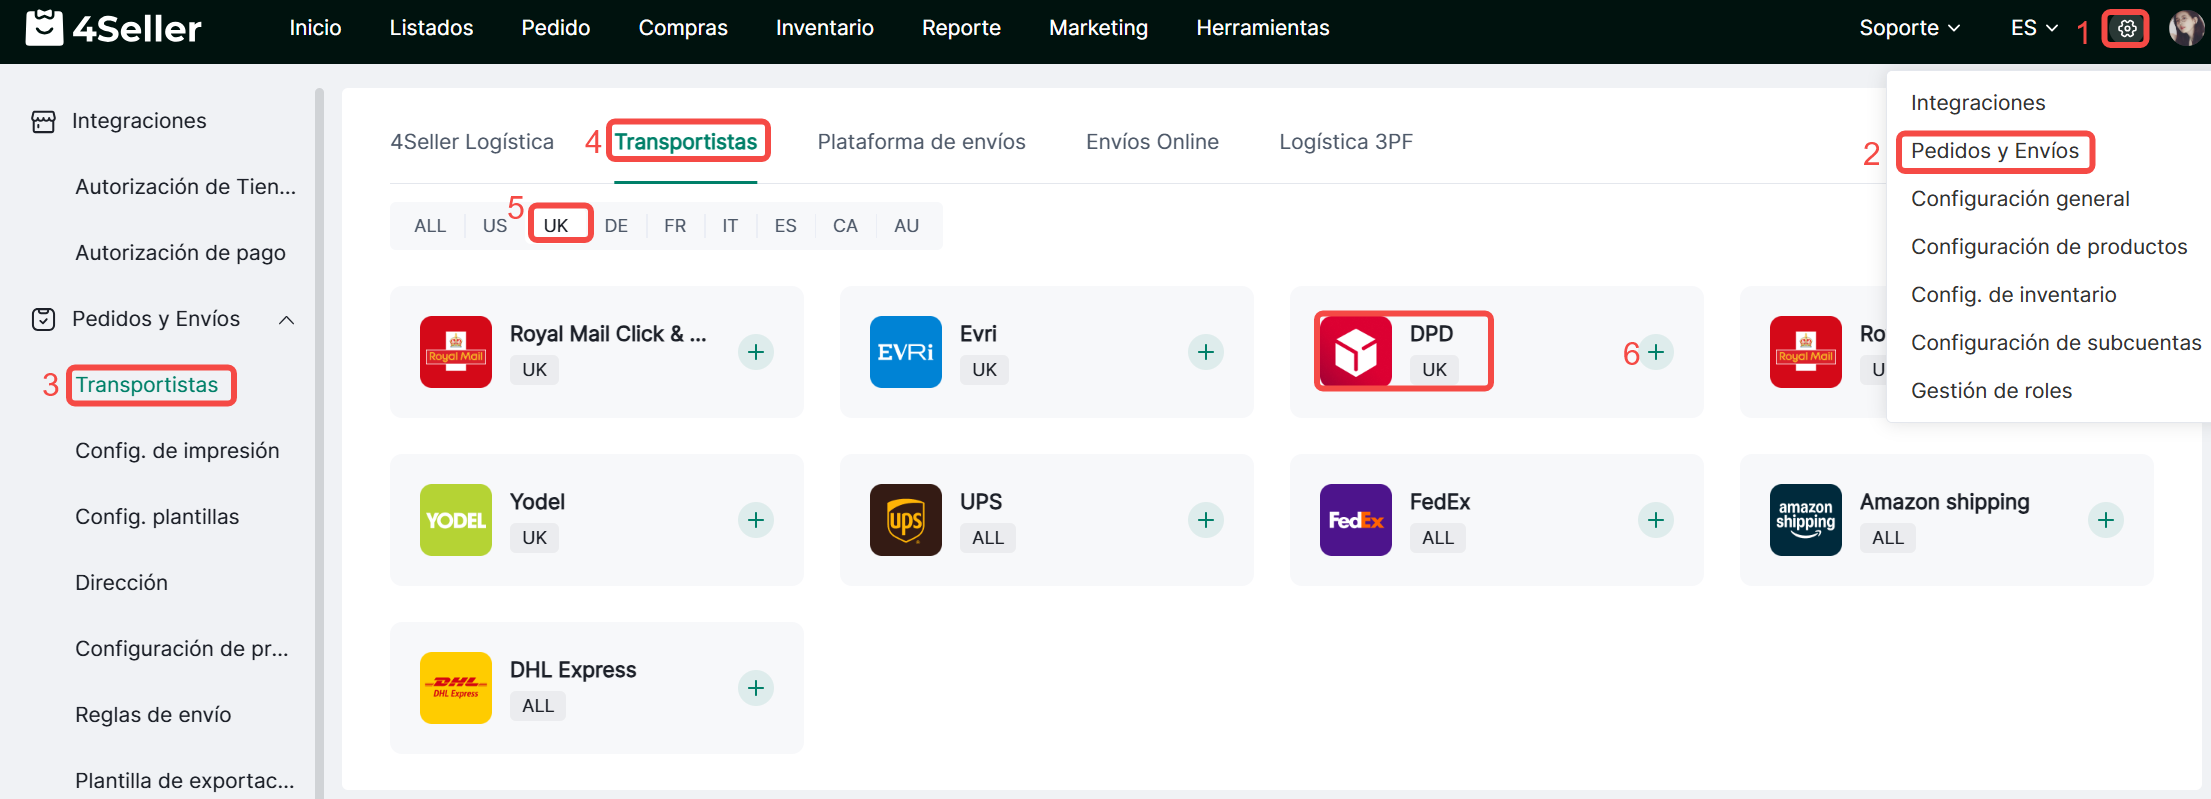Screen dimensions: 2211x799
Task: Open the Logística 3PF tab
Action: click(x=1346, y=142)
